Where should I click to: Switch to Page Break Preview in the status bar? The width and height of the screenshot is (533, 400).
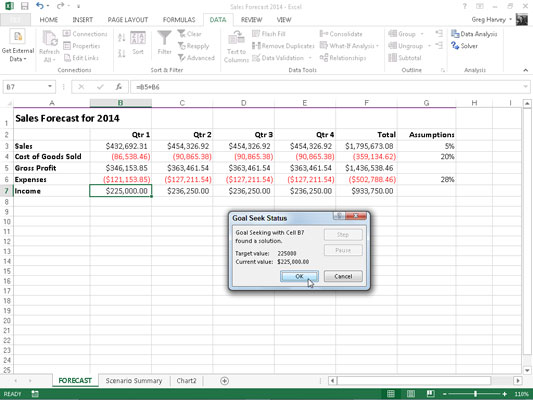click(430, 394)
